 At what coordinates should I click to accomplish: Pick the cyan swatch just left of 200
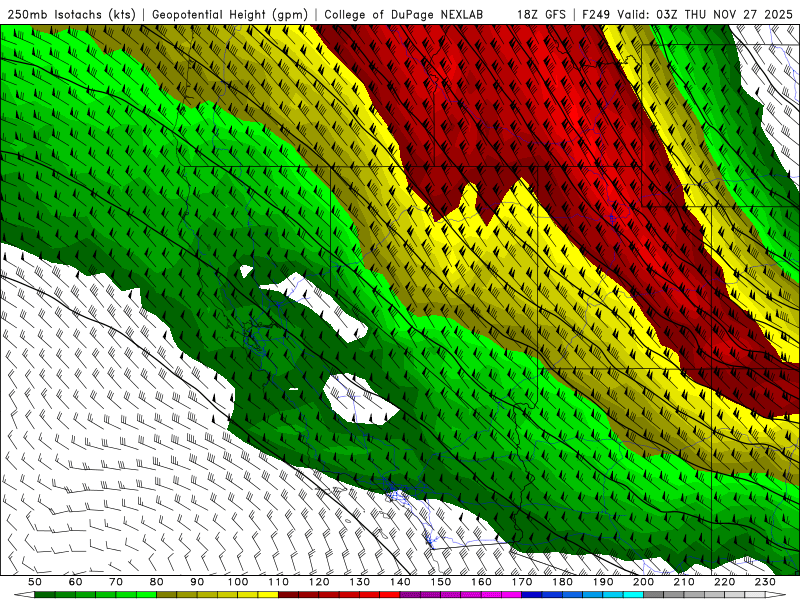pyautogui.click(x=633, y=595)
